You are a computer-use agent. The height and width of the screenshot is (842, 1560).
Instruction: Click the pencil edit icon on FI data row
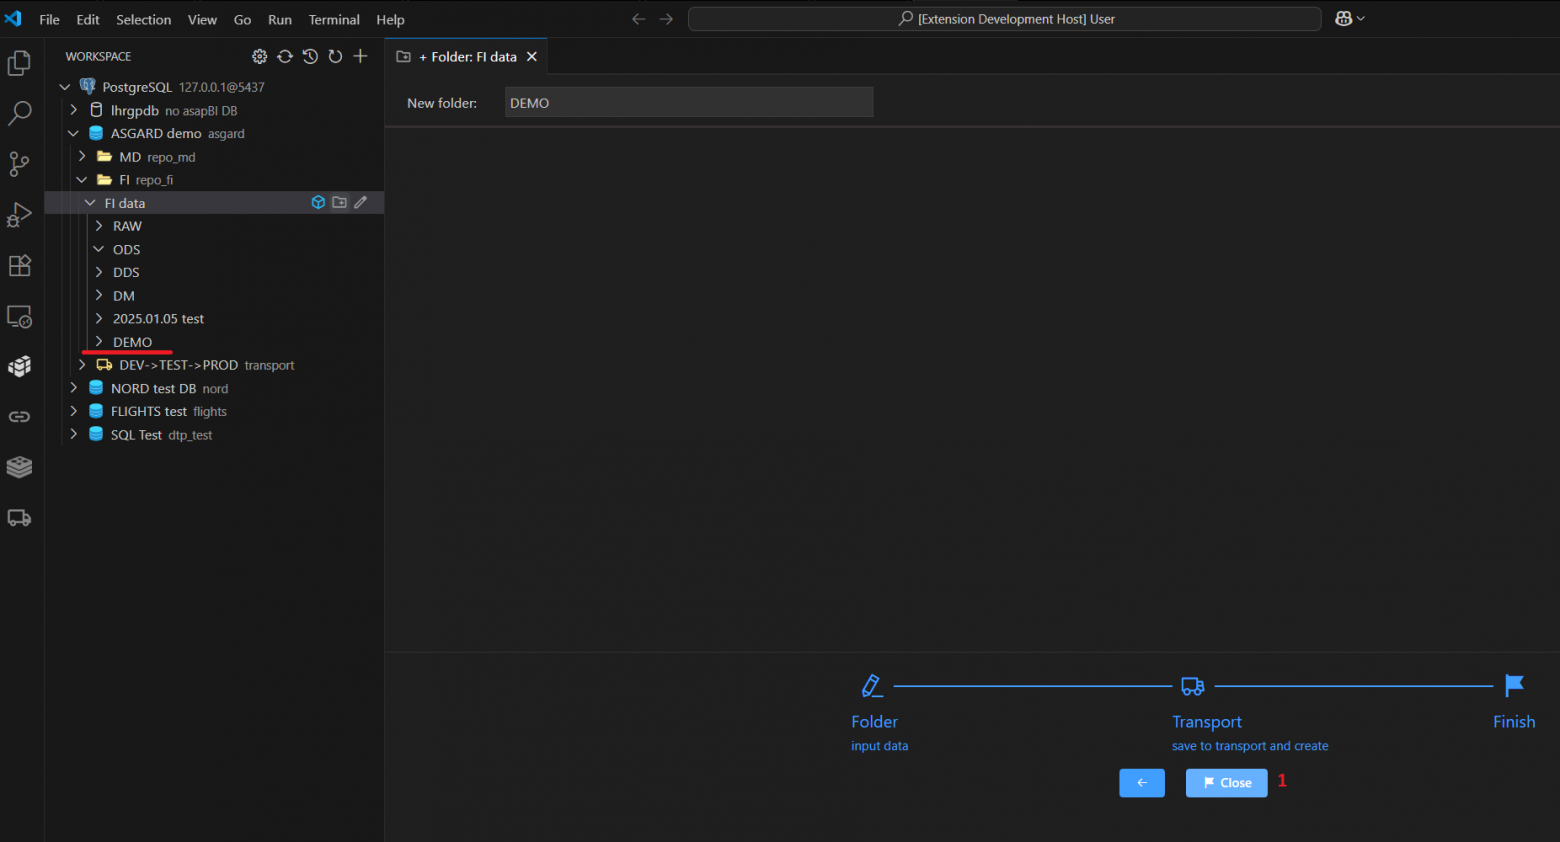pos(361,203)
